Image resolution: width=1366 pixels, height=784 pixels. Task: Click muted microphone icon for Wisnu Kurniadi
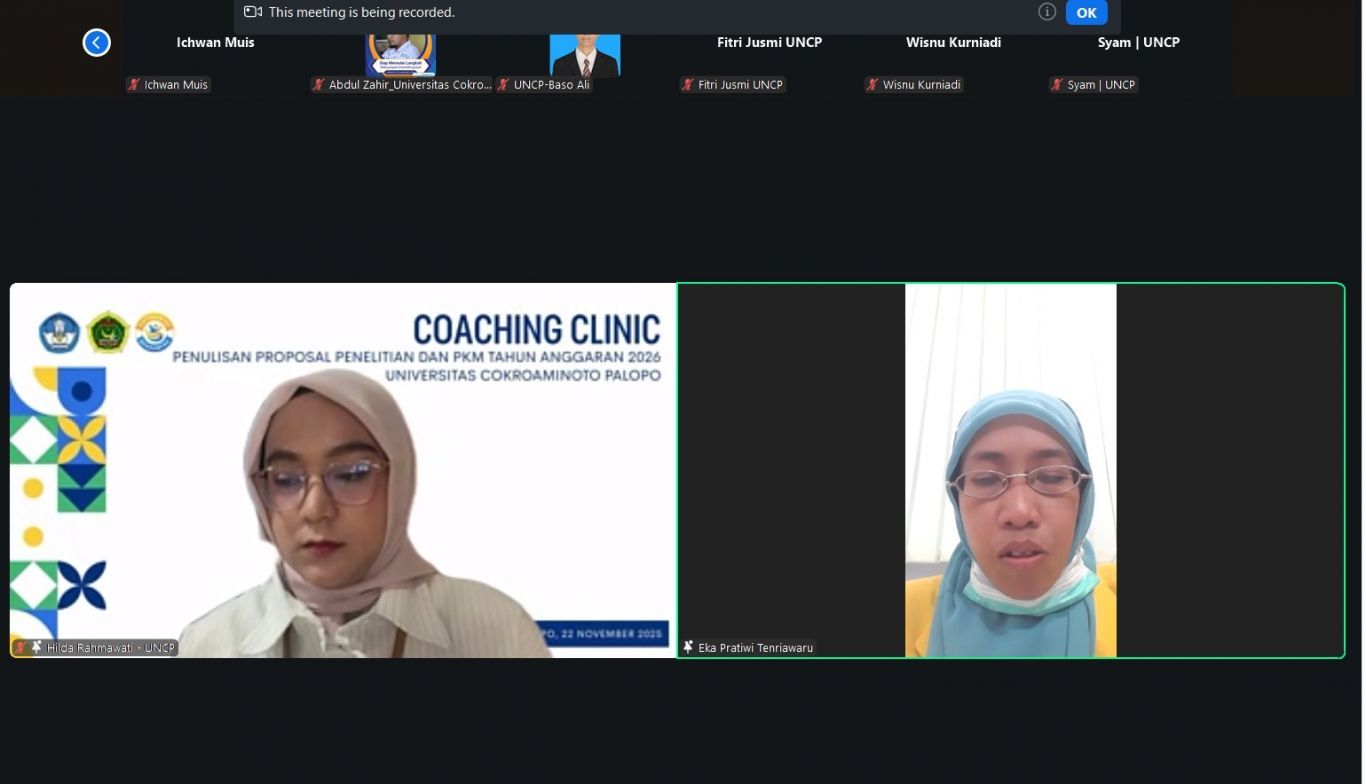point(873,85)
